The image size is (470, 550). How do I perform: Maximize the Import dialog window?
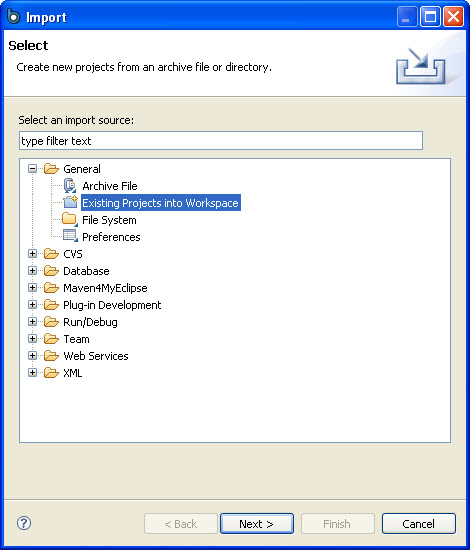point(430,16)
